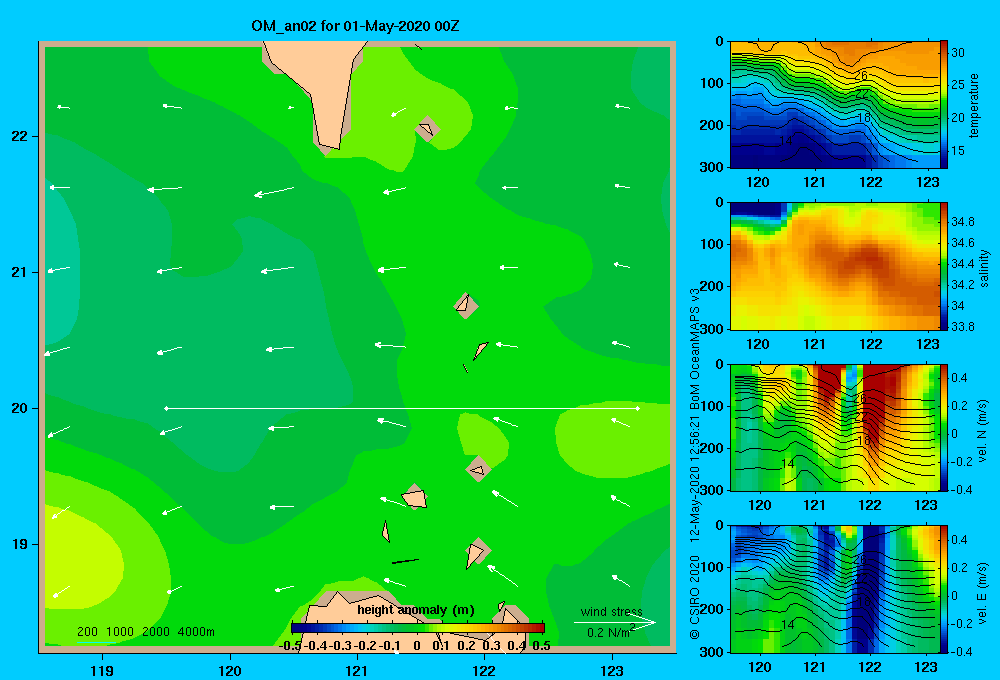1000x680 pixels.
Task: Open the vel. E depth-section panel
Action: click(835, 589)
